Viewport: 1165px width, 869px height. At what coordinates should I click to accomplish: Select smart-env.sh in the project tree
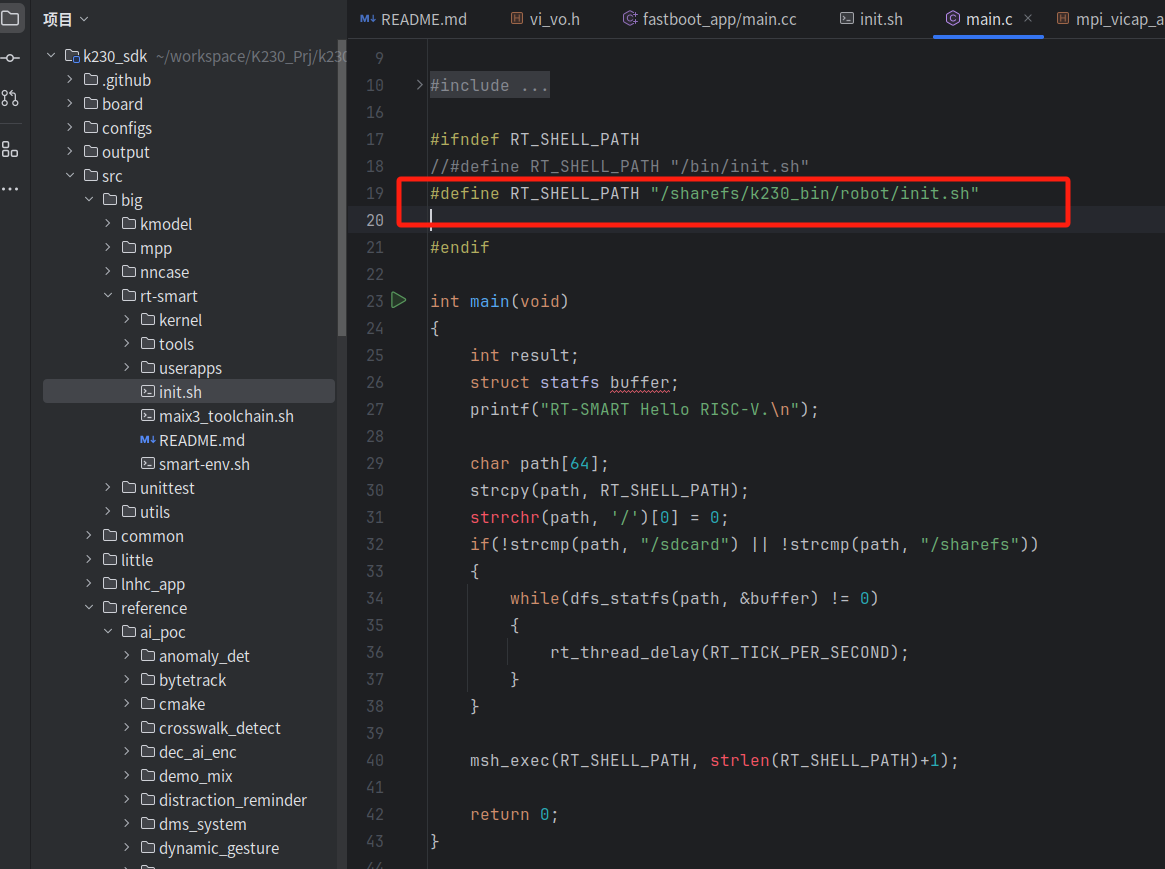pos(204,464)
